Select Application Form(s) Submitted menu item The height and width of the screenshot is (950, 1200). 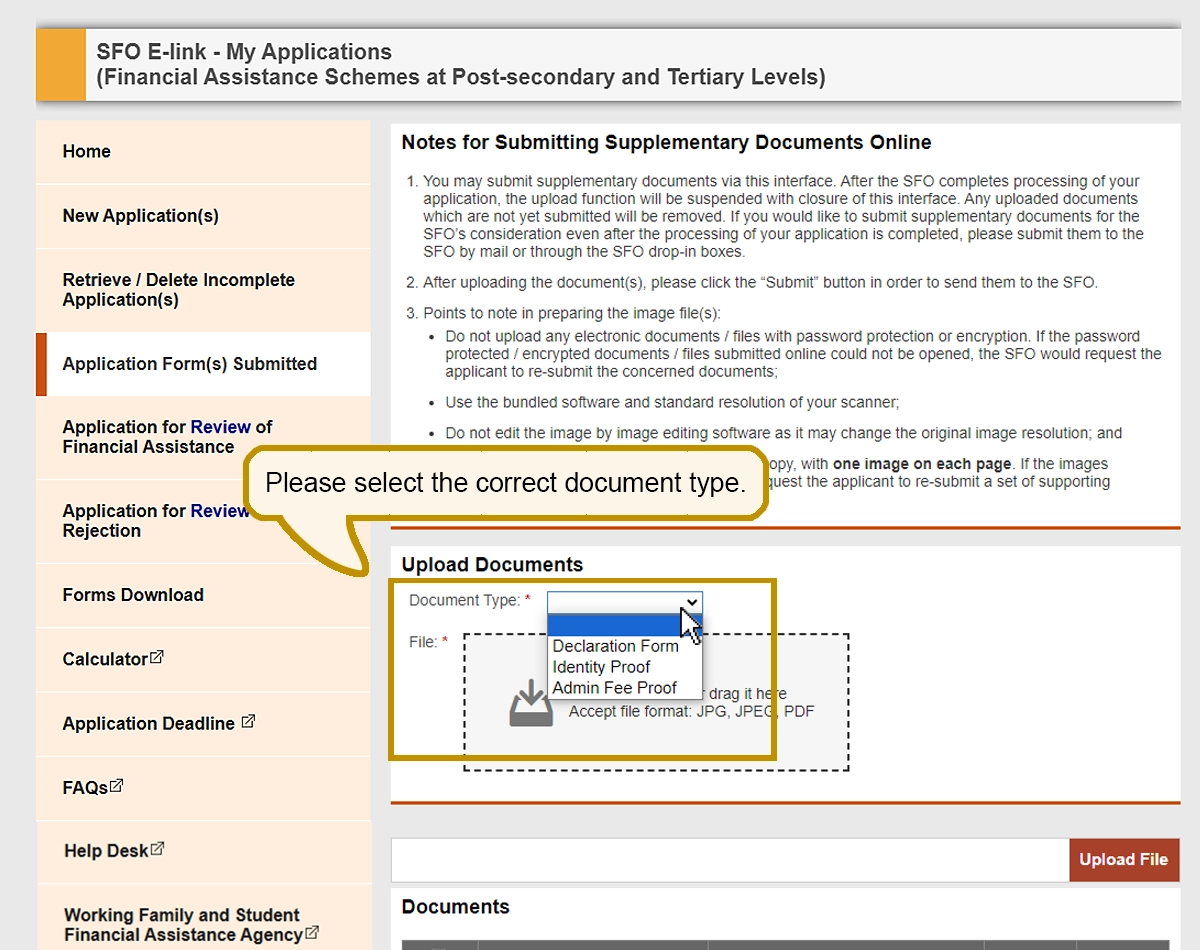point(203,364)
